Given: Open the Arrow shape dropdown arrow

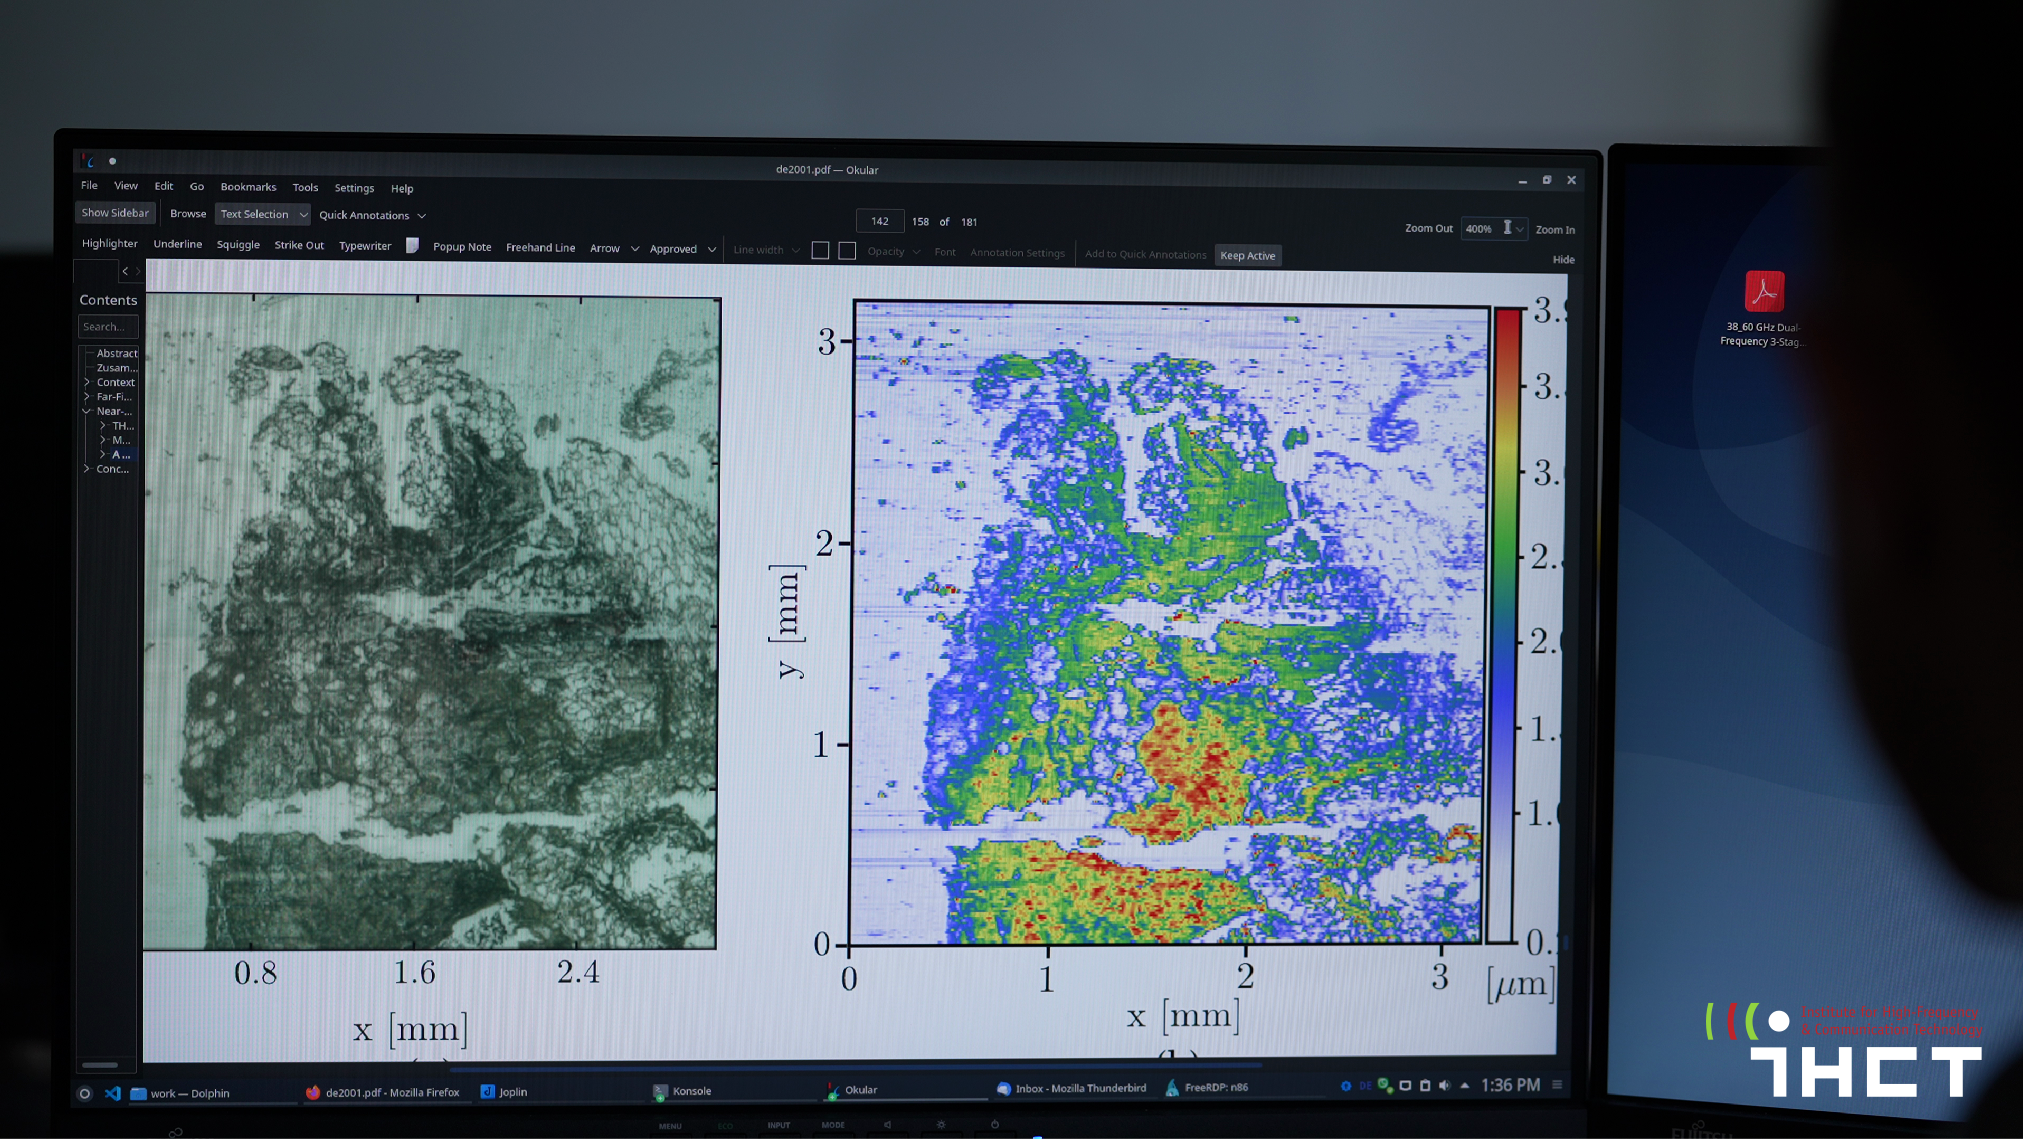Looking at the screenshot, I should click(635, 250).
